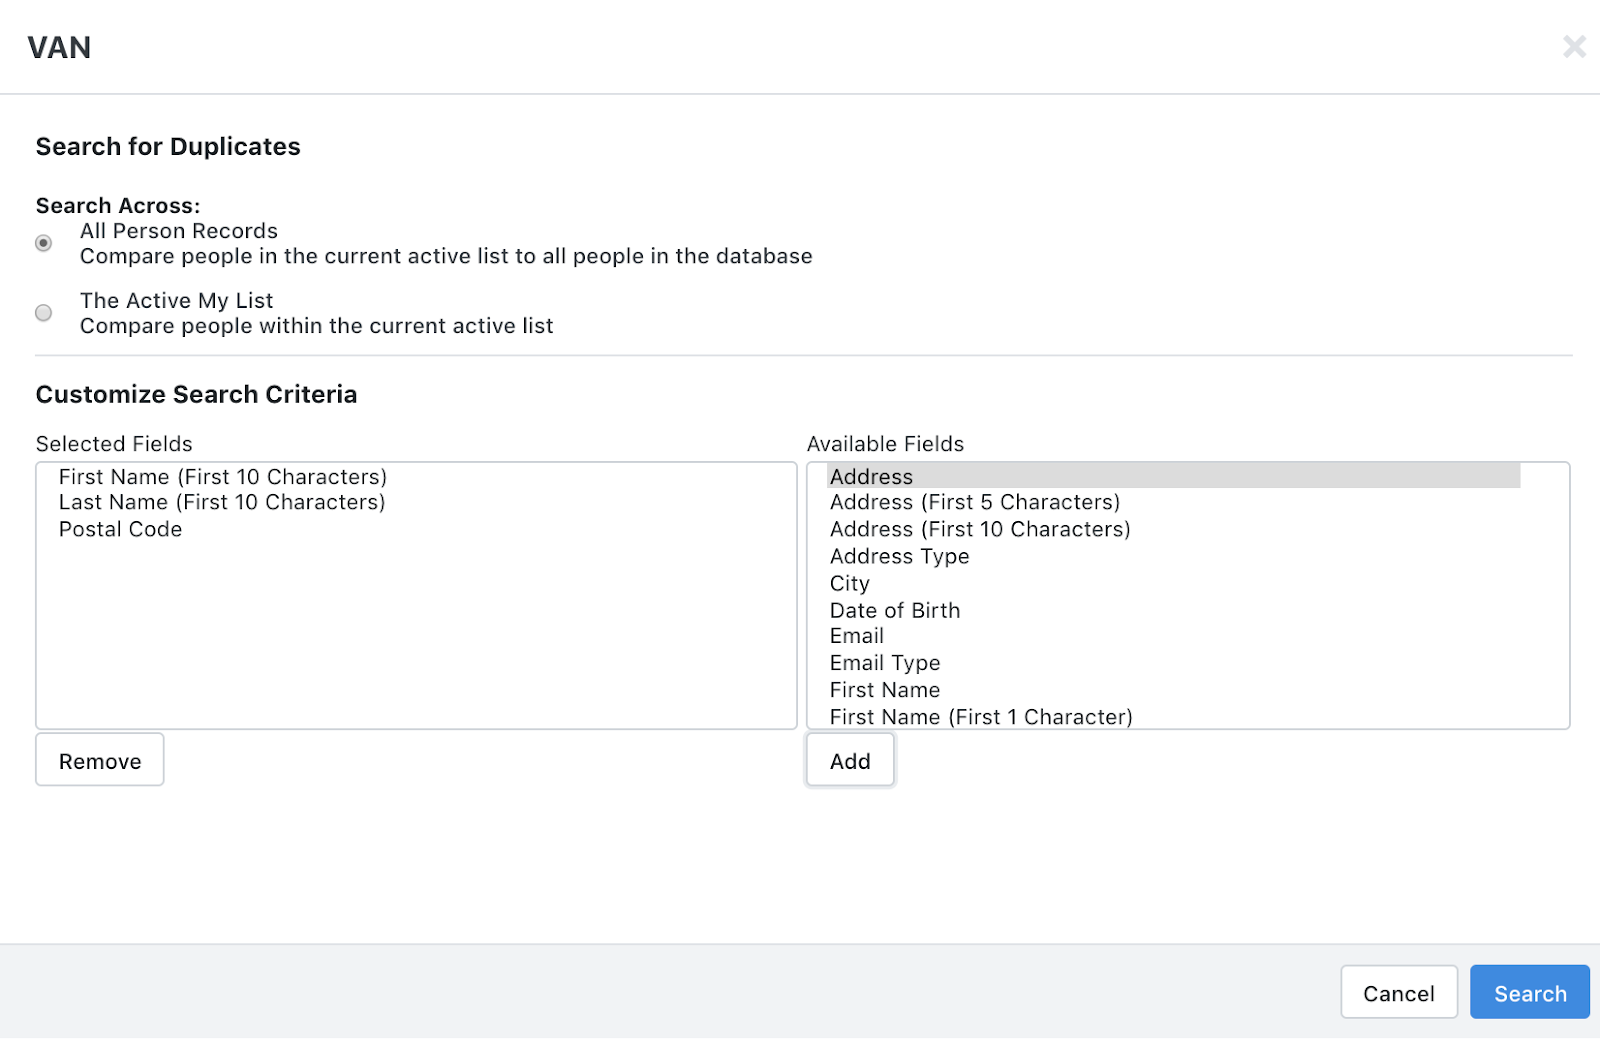Viewport: 1600px width, 1044px height.
Task: Select Last Name (First 10 Characters) in Selected Fields
Action: (x=222, y=502)
